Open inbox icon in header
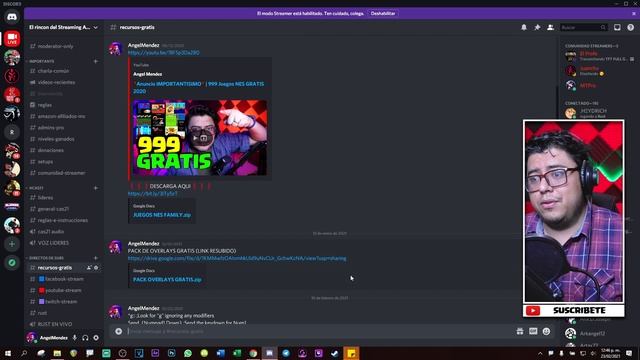Viewport: 640px width, 360px height. click(x=617, y=27)
